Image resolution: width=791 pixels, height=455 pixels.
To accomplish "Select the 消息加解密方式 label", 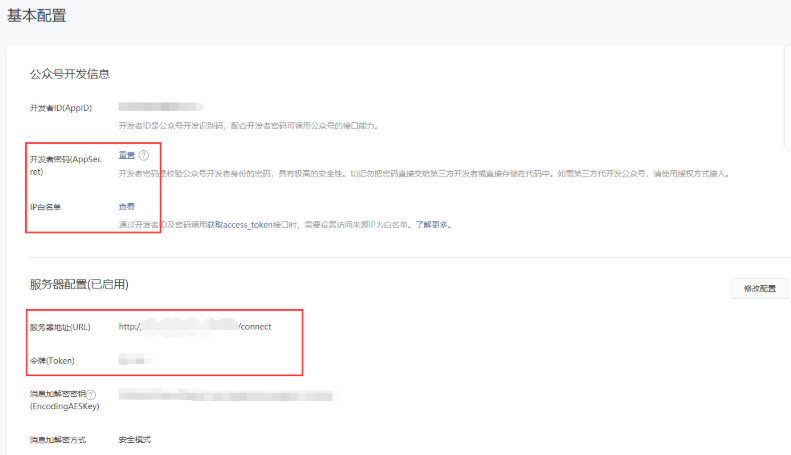I will click(58, 440).
